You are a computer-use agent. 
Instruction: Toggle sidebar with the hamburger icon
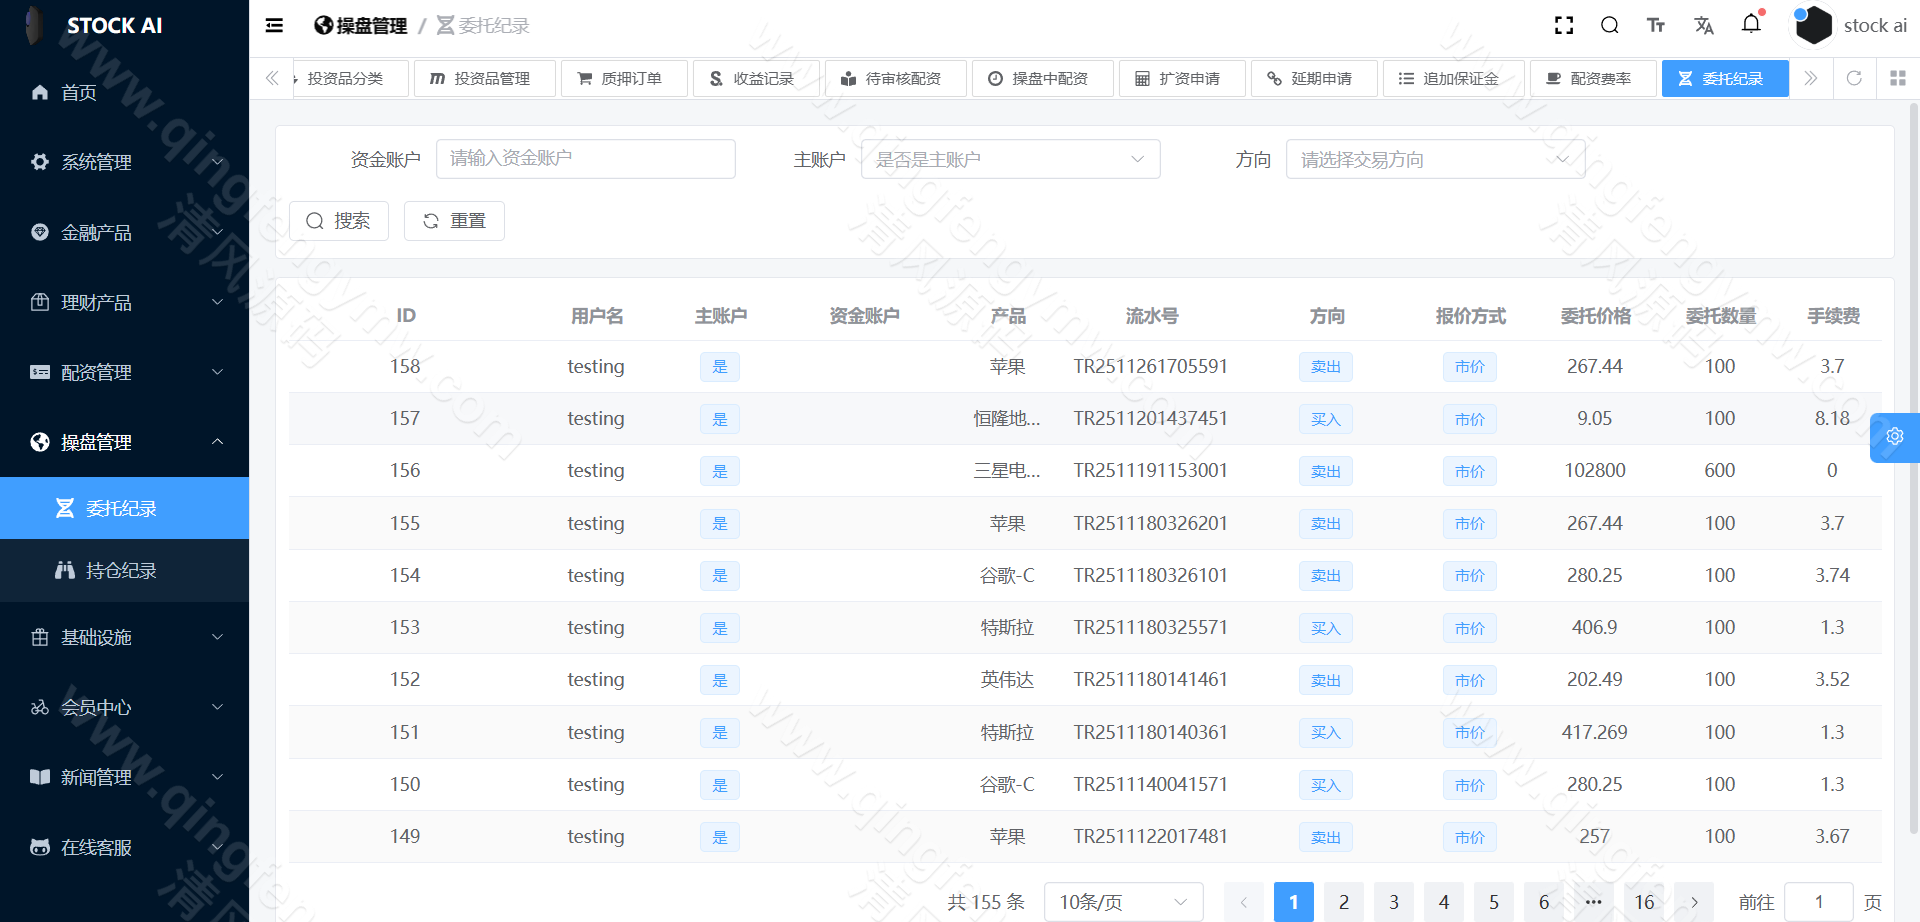point(273,25)
